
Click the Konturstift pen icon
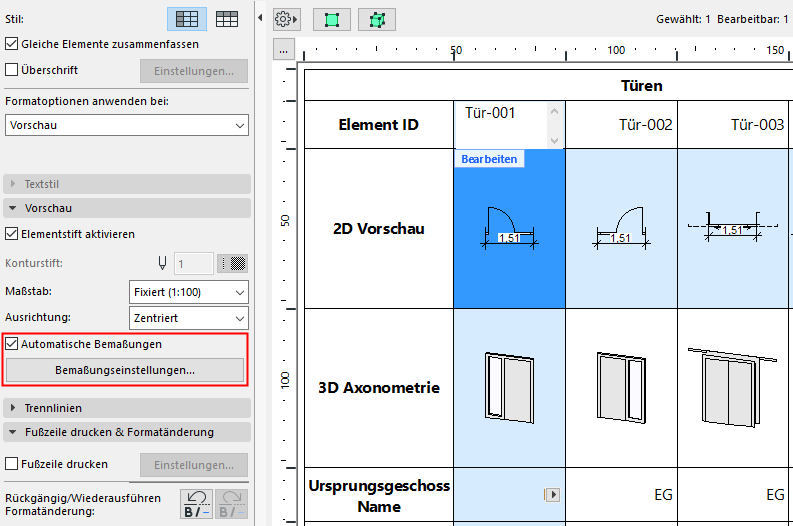click(x=162, y=263)
